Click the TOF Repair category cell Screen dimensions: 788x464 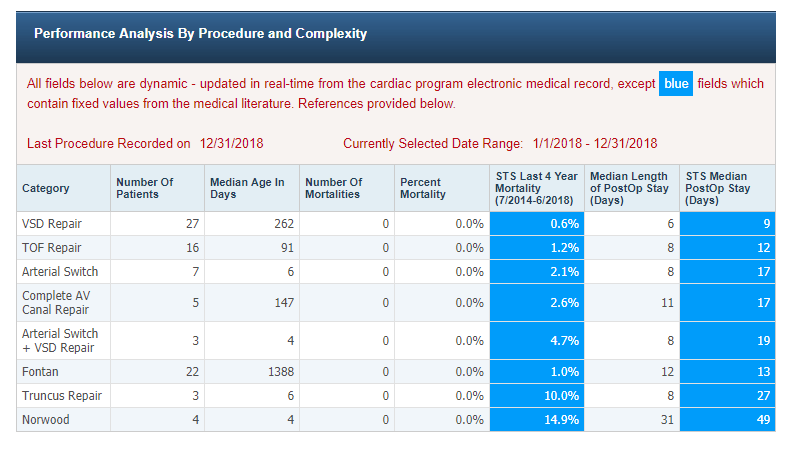click(52, 248)
